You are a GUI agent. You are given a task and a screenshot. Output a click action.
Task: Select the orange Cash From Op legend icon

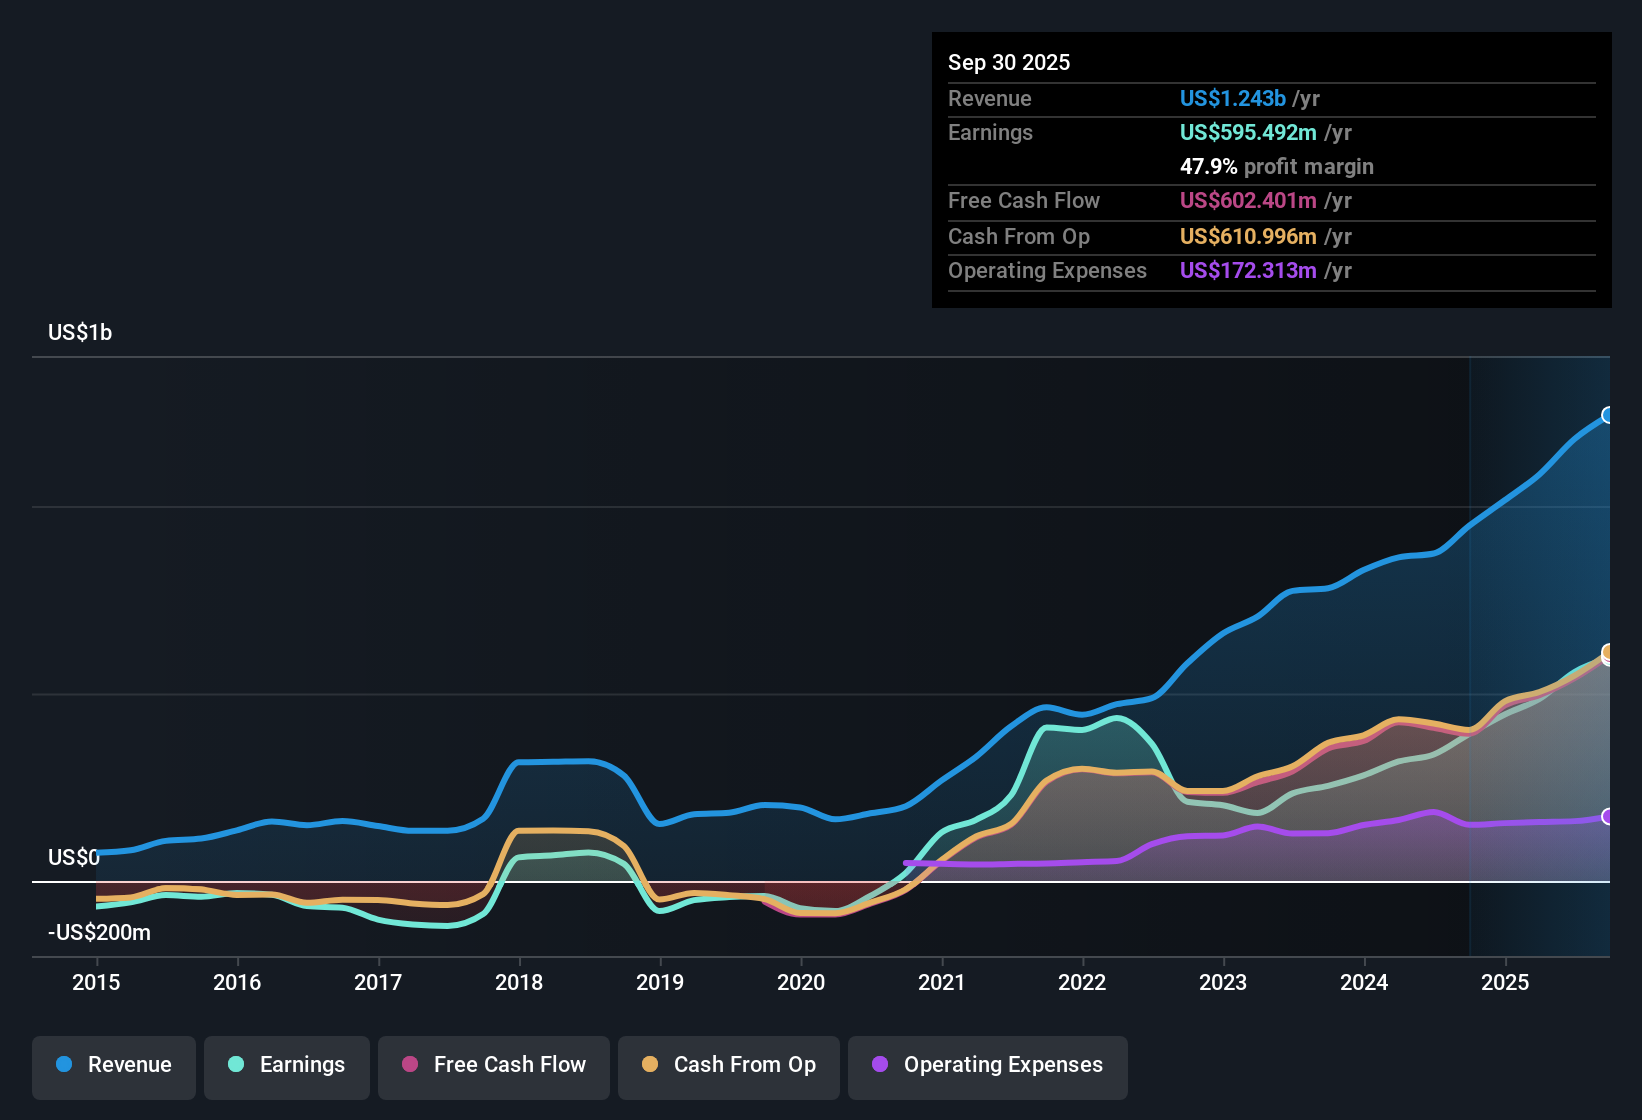(650, 1065)
